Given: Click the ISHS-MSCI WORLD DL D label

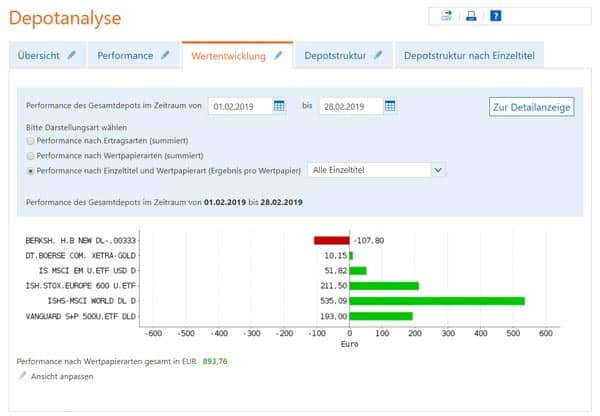Looking at the screenshot, I should tap(91, 301).
